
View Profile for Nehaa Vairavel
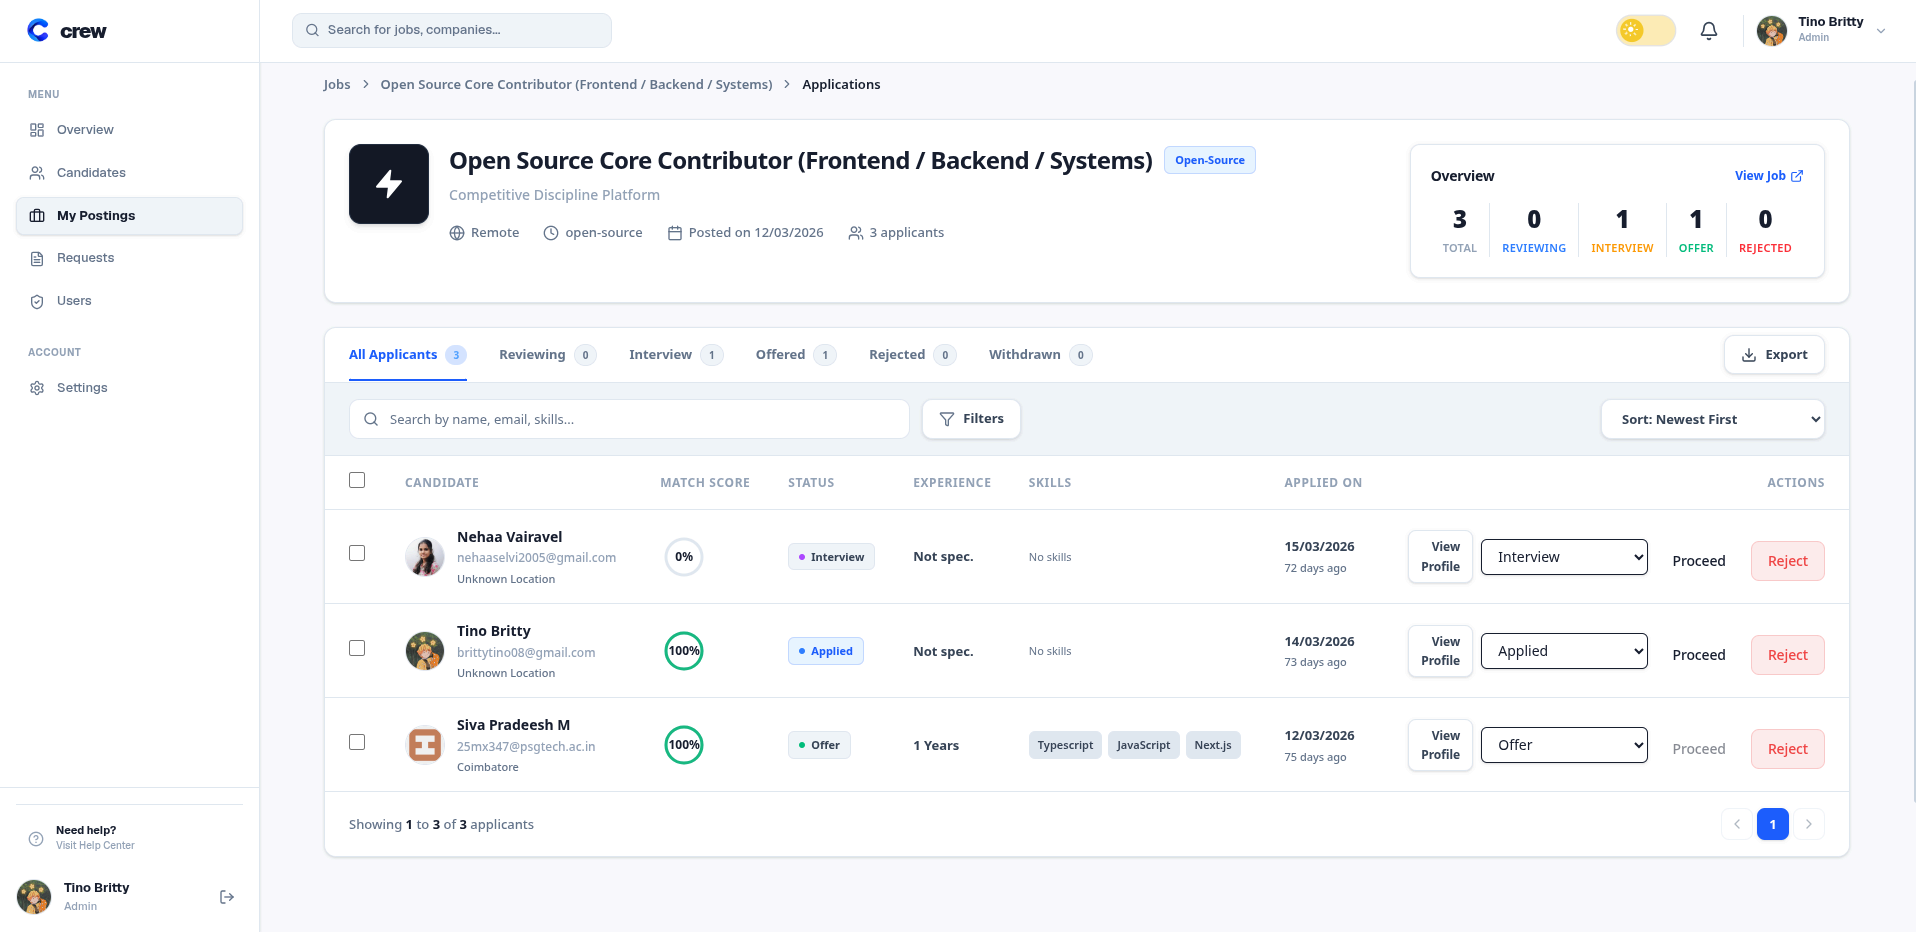[1440, 557]
